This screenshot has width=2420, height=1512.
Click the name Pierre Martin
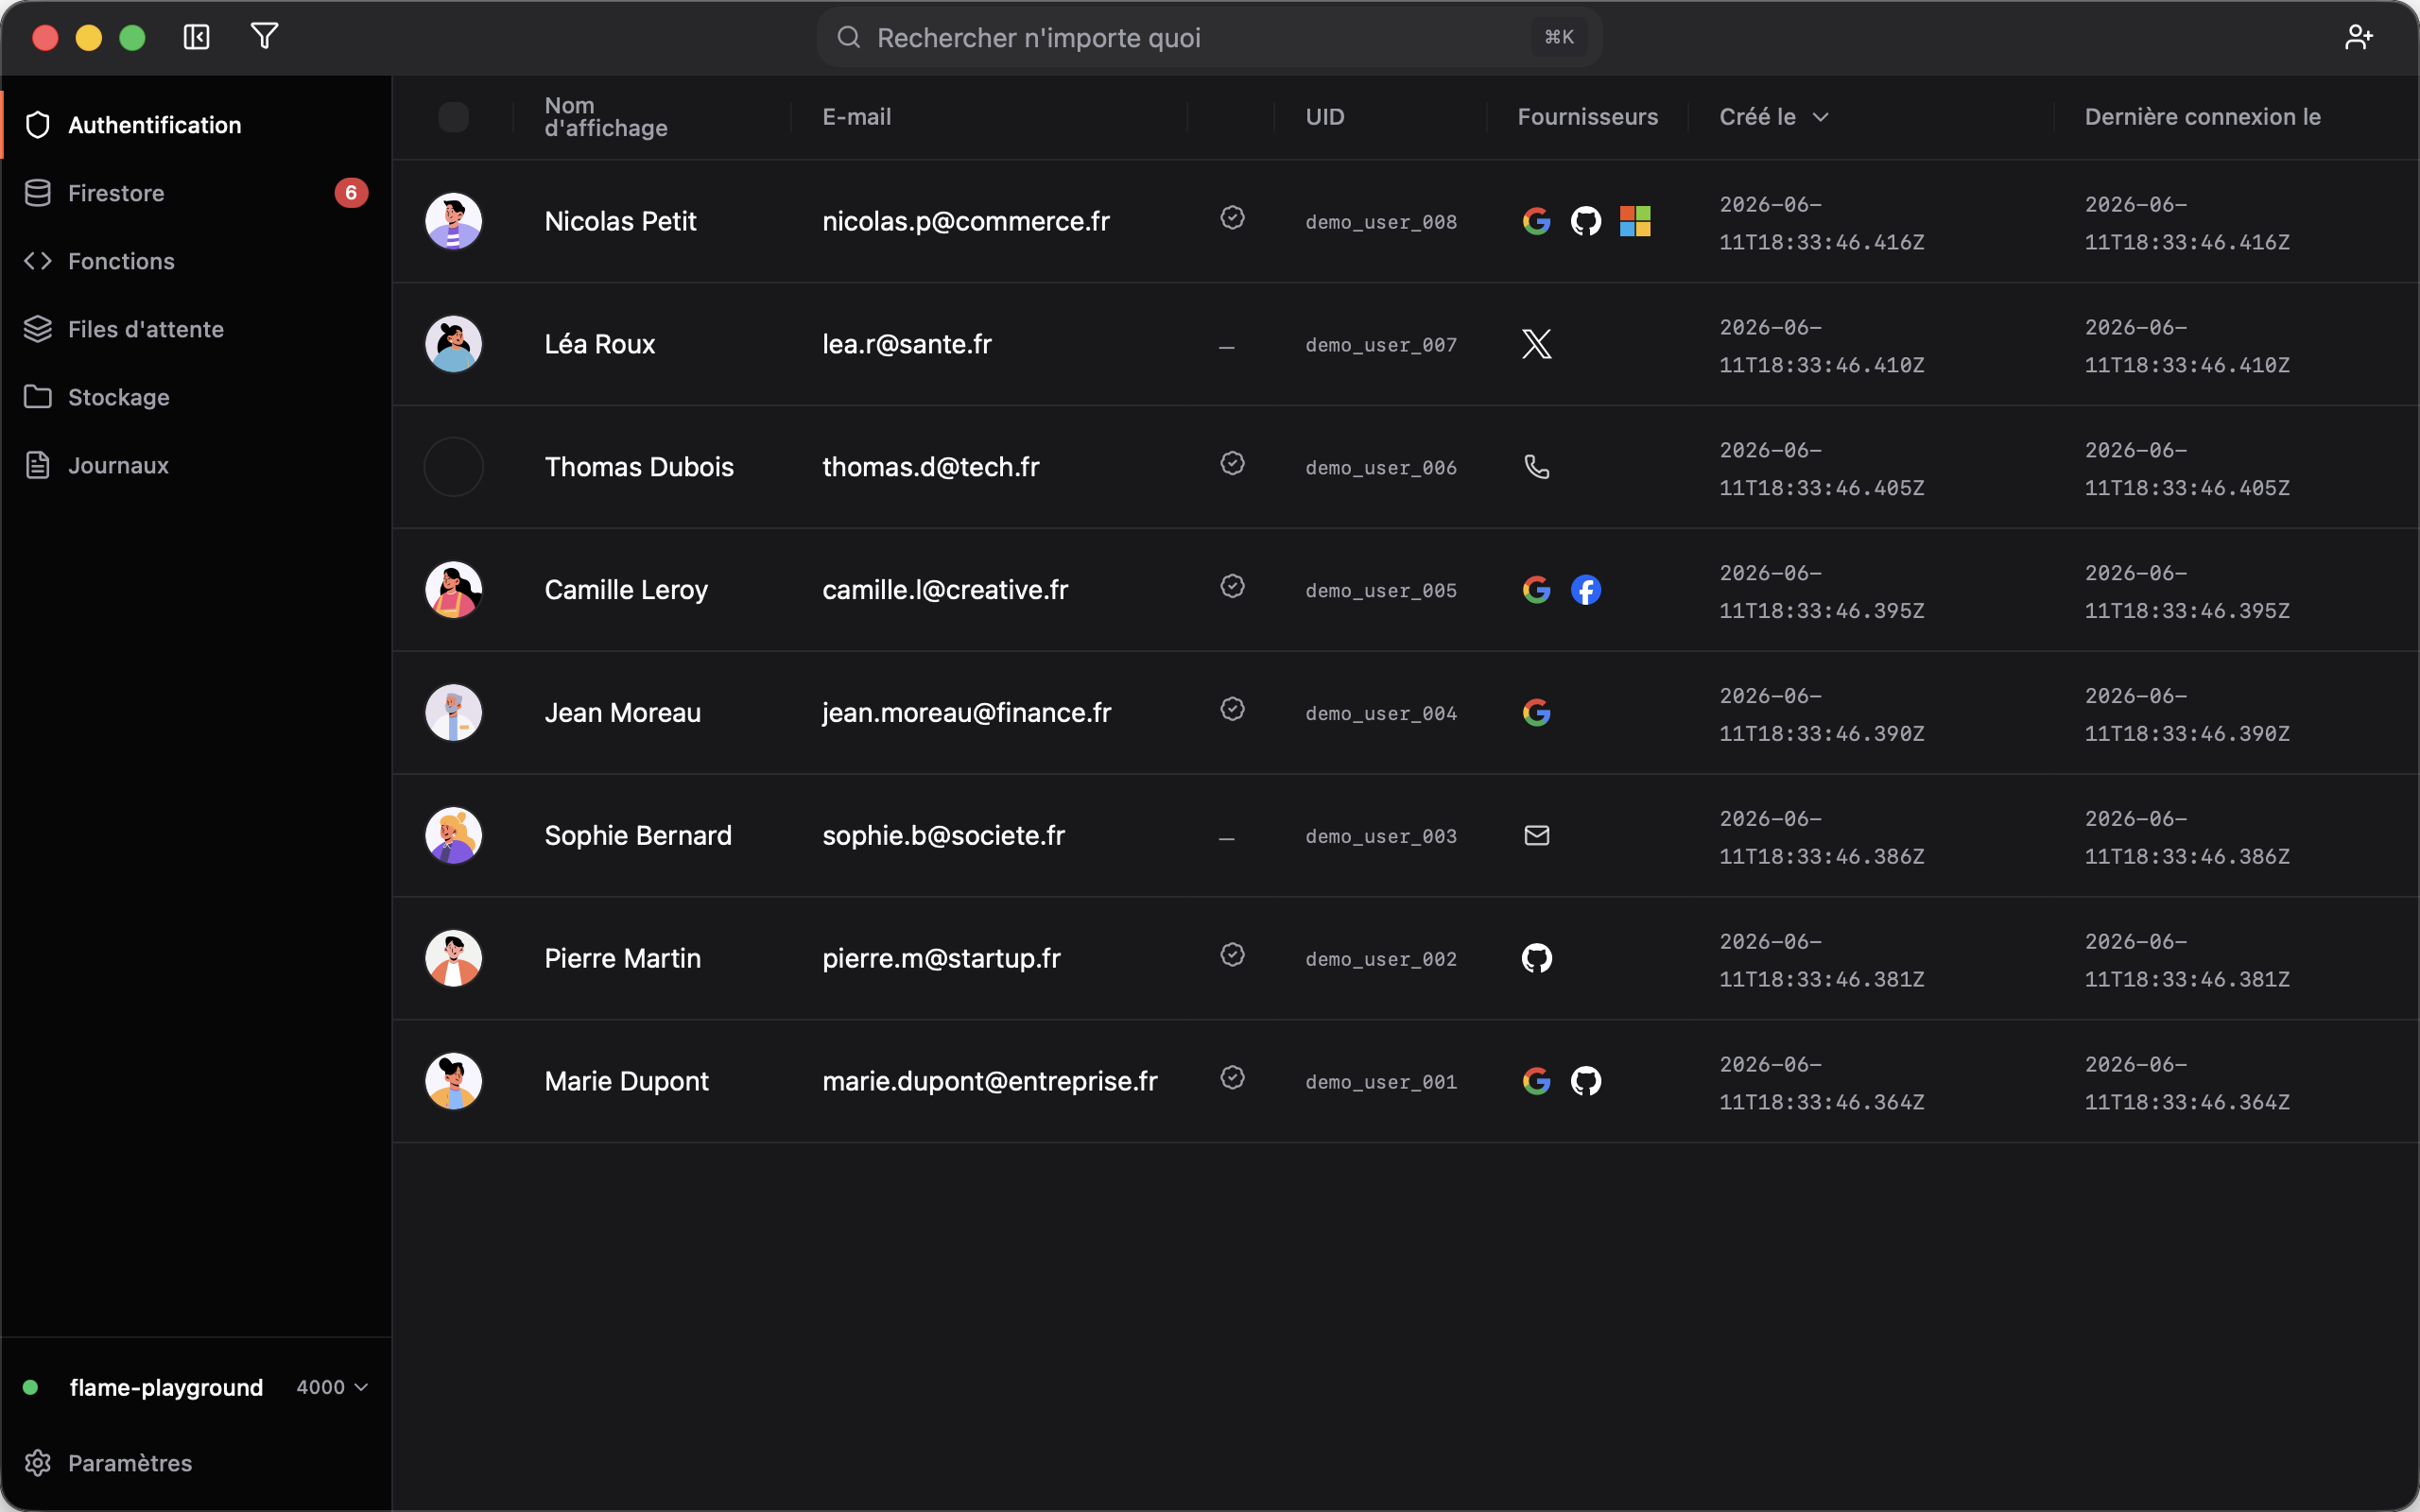622,958
